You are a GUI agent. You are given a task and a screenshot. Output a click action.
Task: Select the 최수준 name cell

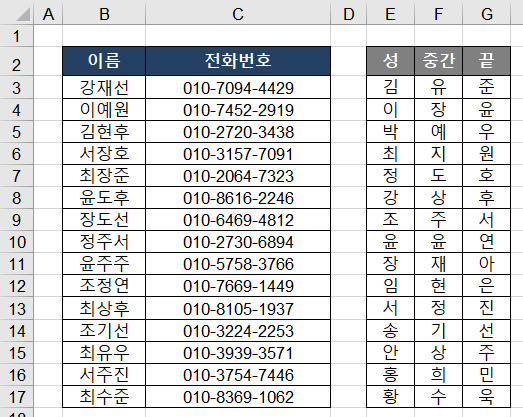pos(104,397)
